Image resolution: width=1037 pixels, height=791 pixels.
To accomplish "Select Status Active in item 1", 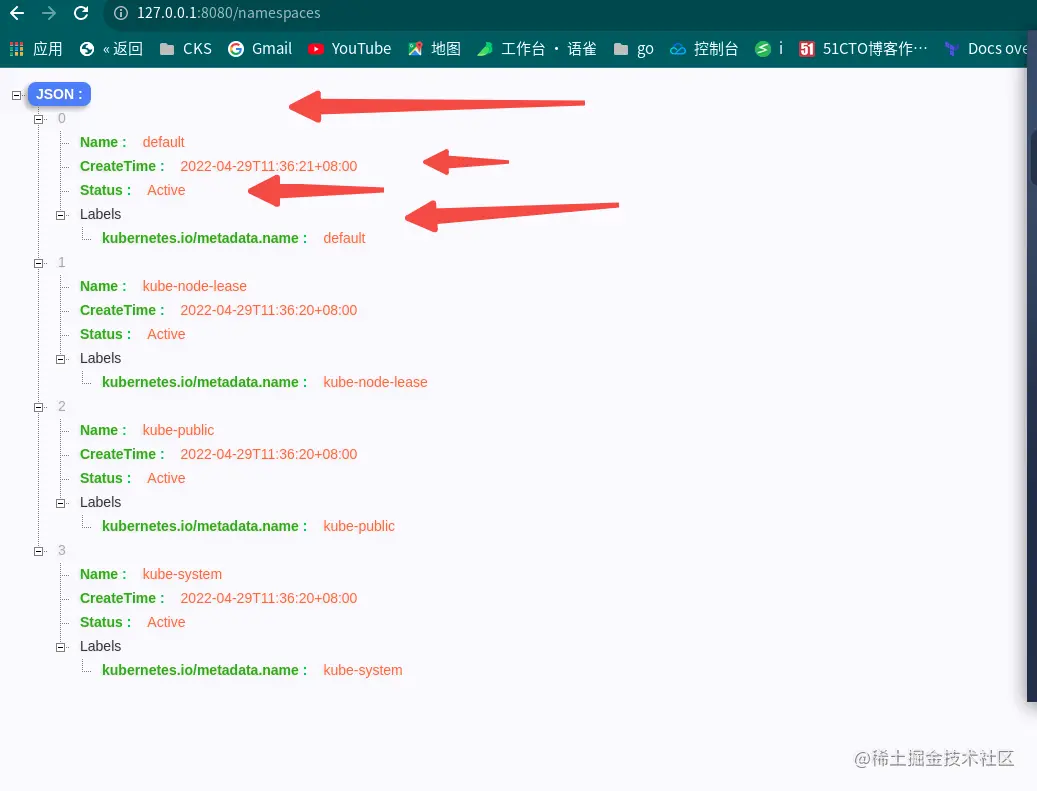I will pyautogui.click(x=166, y=334).
